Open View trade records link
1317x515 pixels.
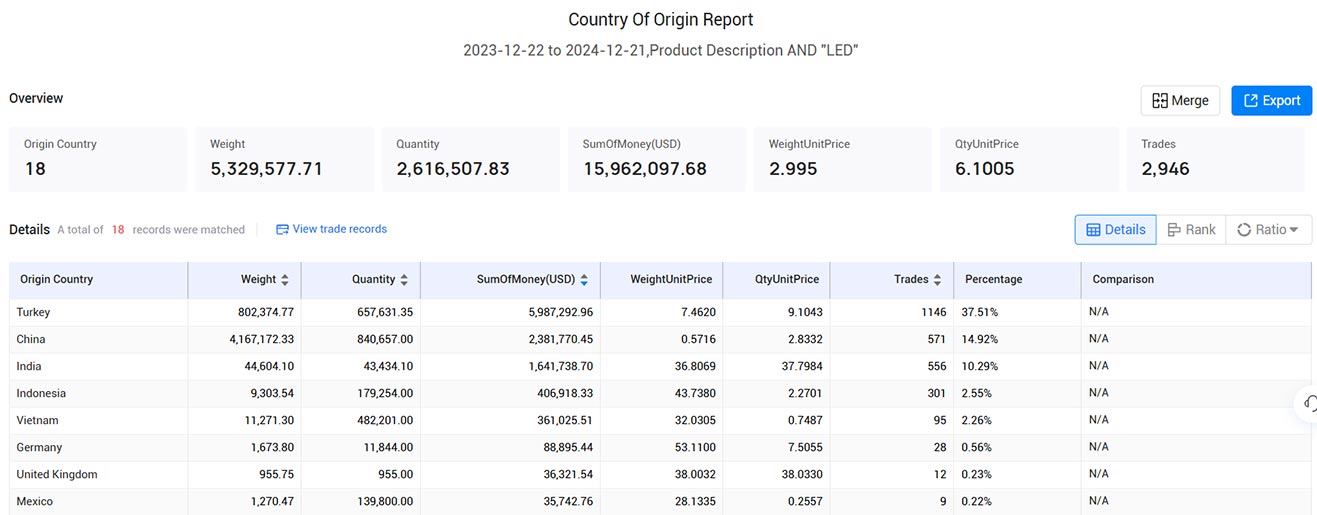[x=331, y=229]
